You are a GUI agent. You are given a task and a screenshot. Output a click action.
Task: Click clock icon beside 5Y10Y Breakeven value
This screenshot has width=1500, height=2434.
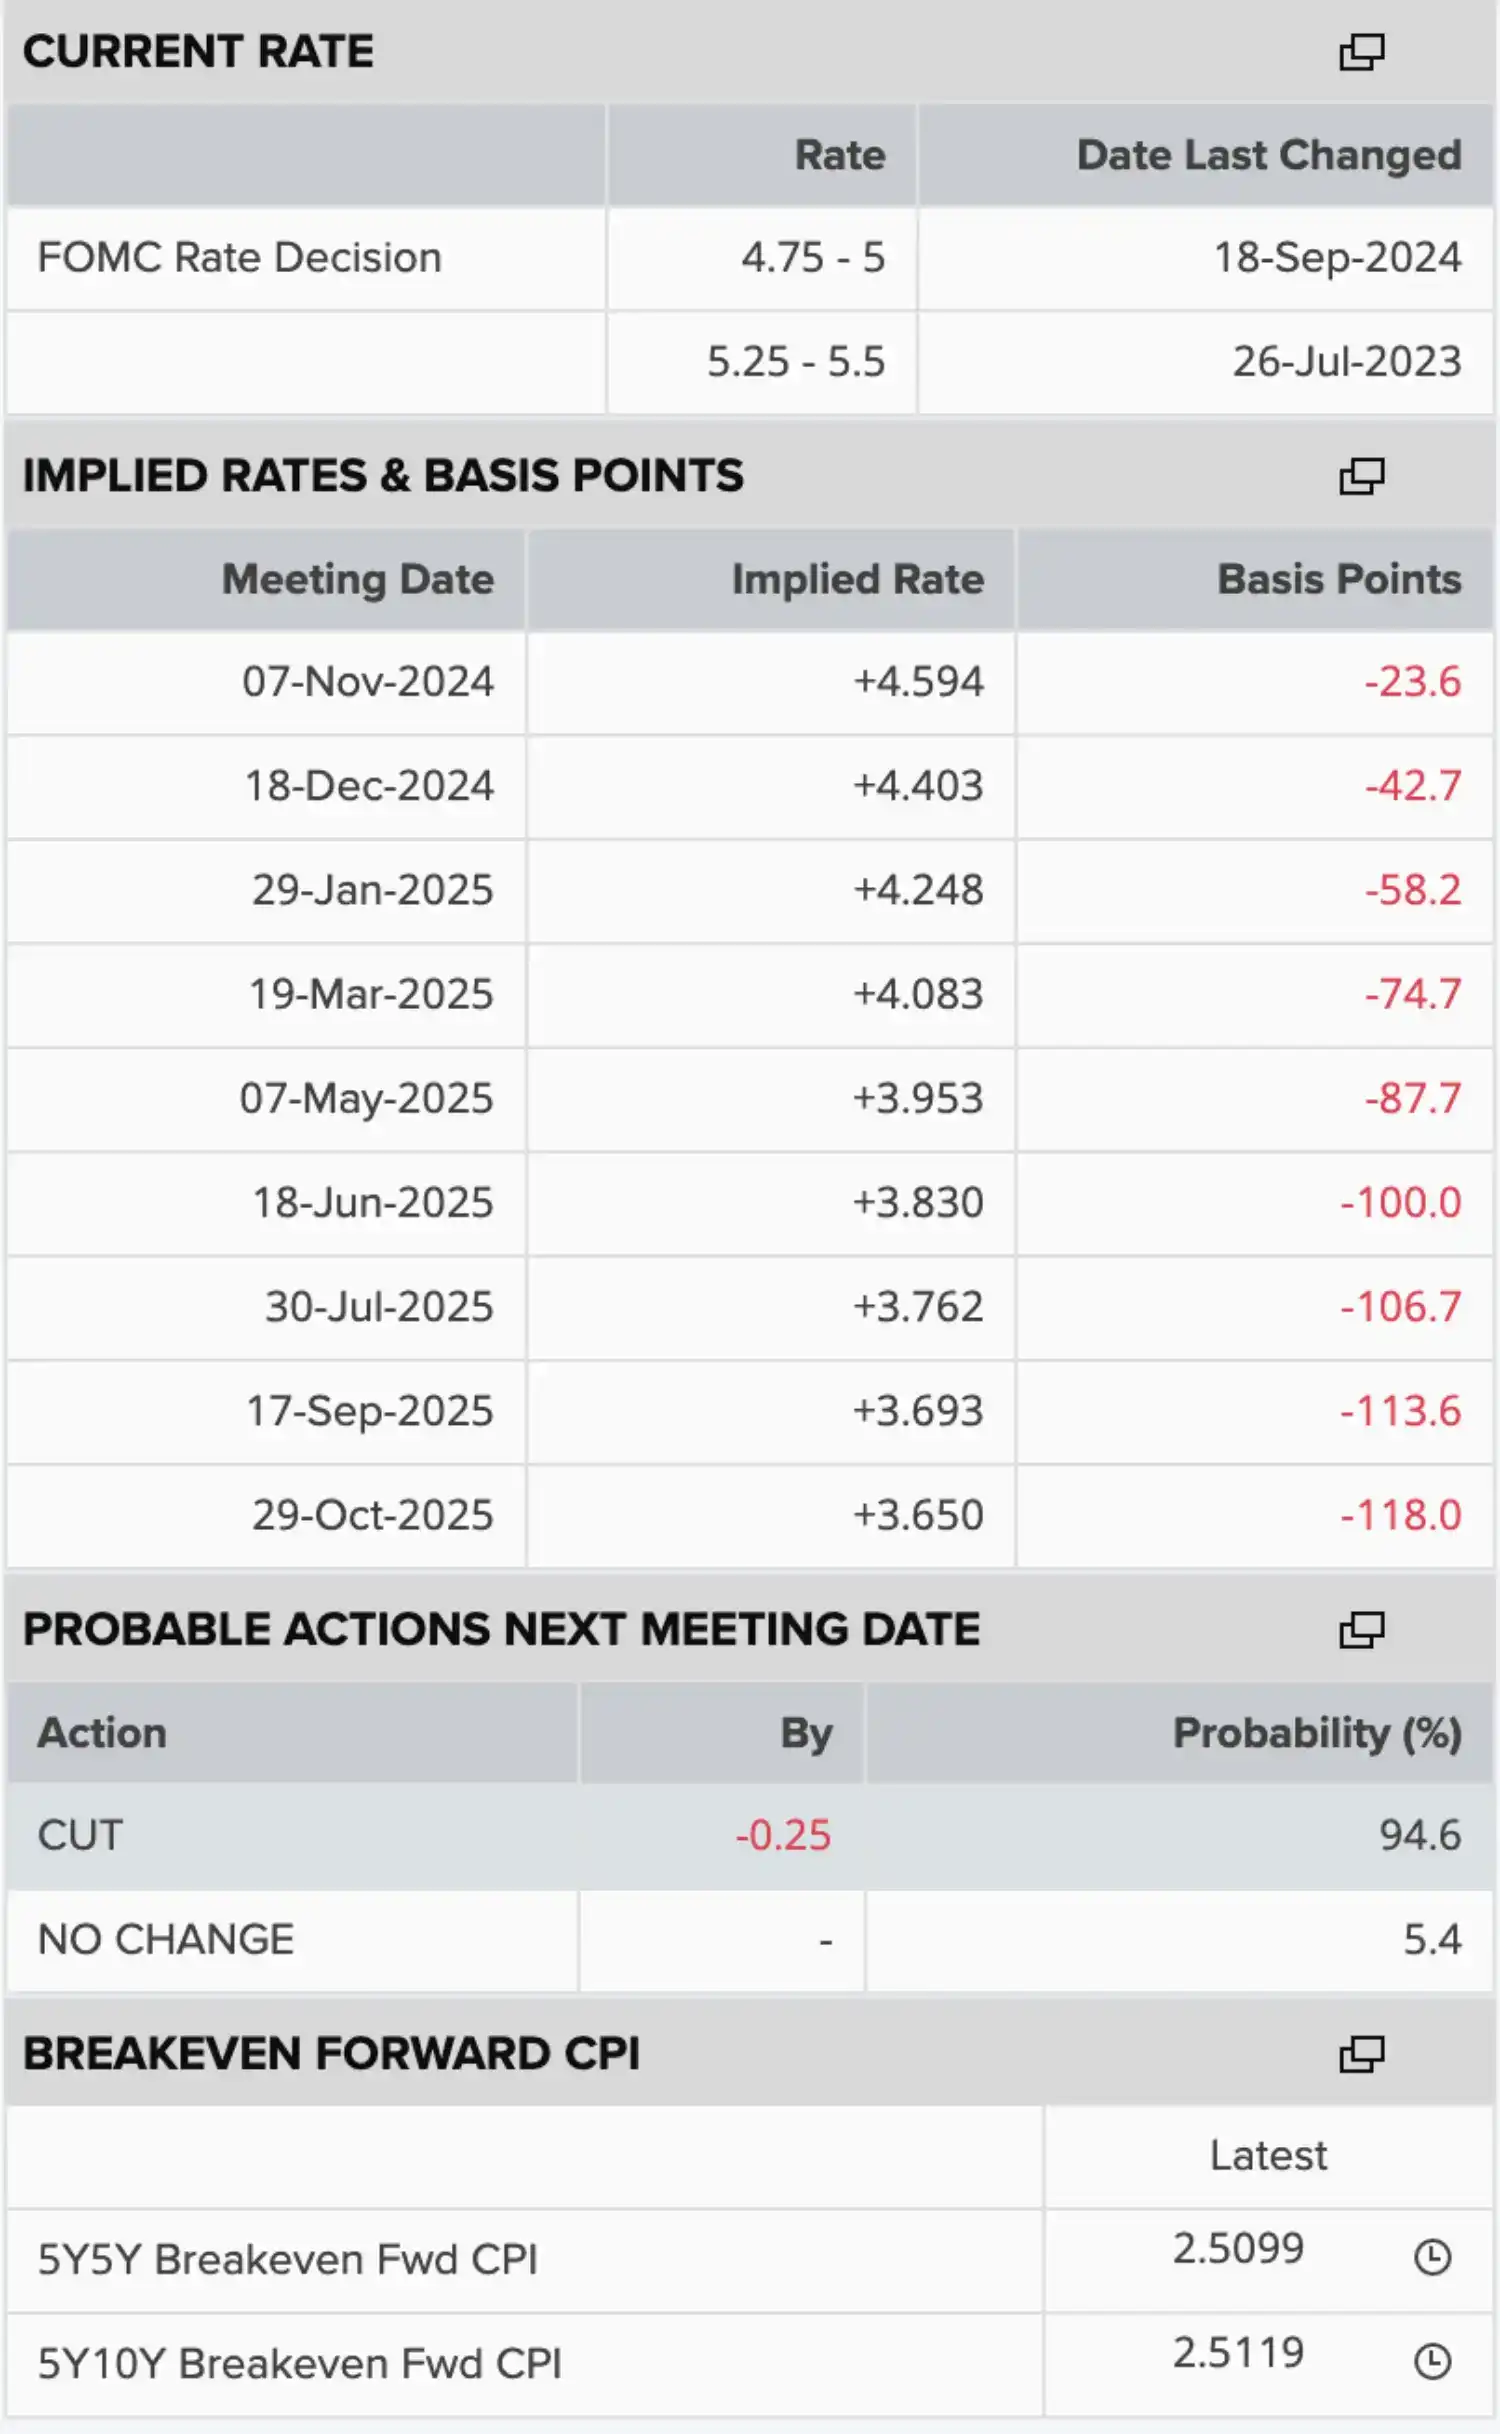1432,2361
